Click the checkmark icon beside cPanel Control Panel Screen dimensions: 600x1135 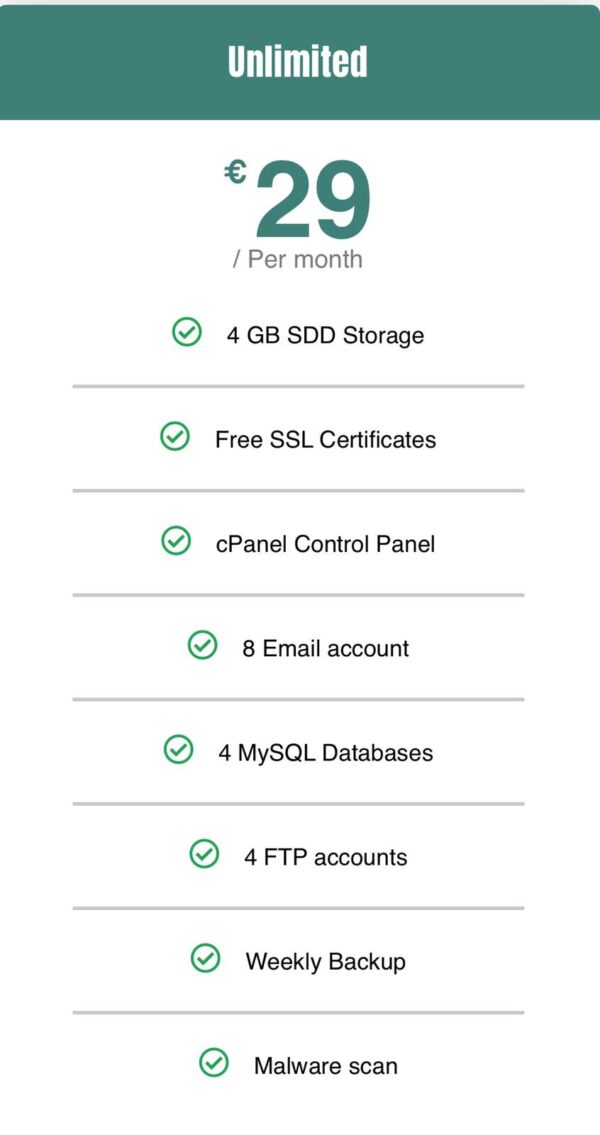175,541
